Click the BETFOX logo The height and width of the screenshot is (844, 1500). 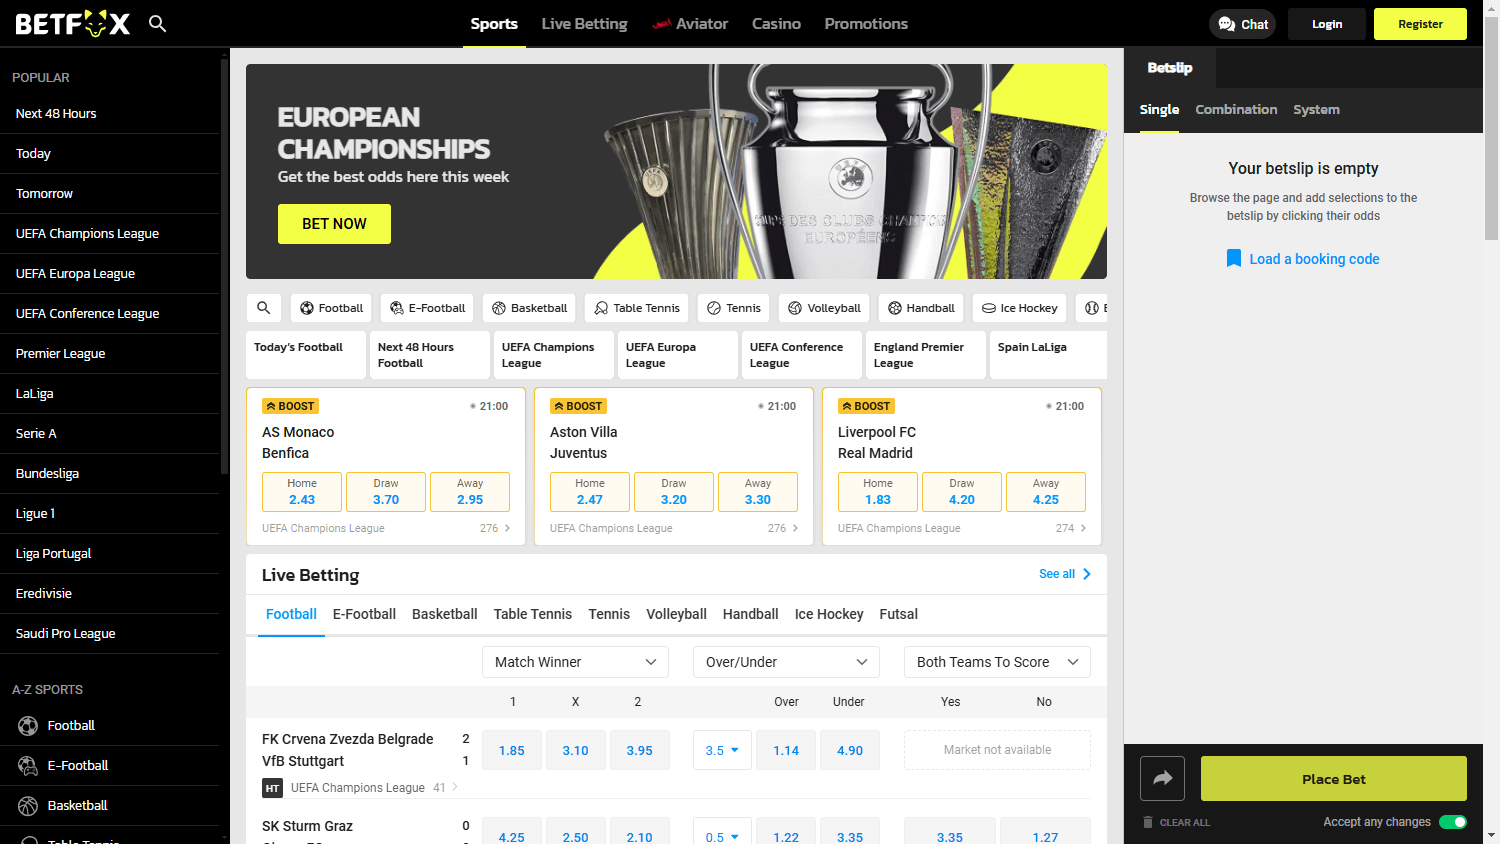pos(73,24)
